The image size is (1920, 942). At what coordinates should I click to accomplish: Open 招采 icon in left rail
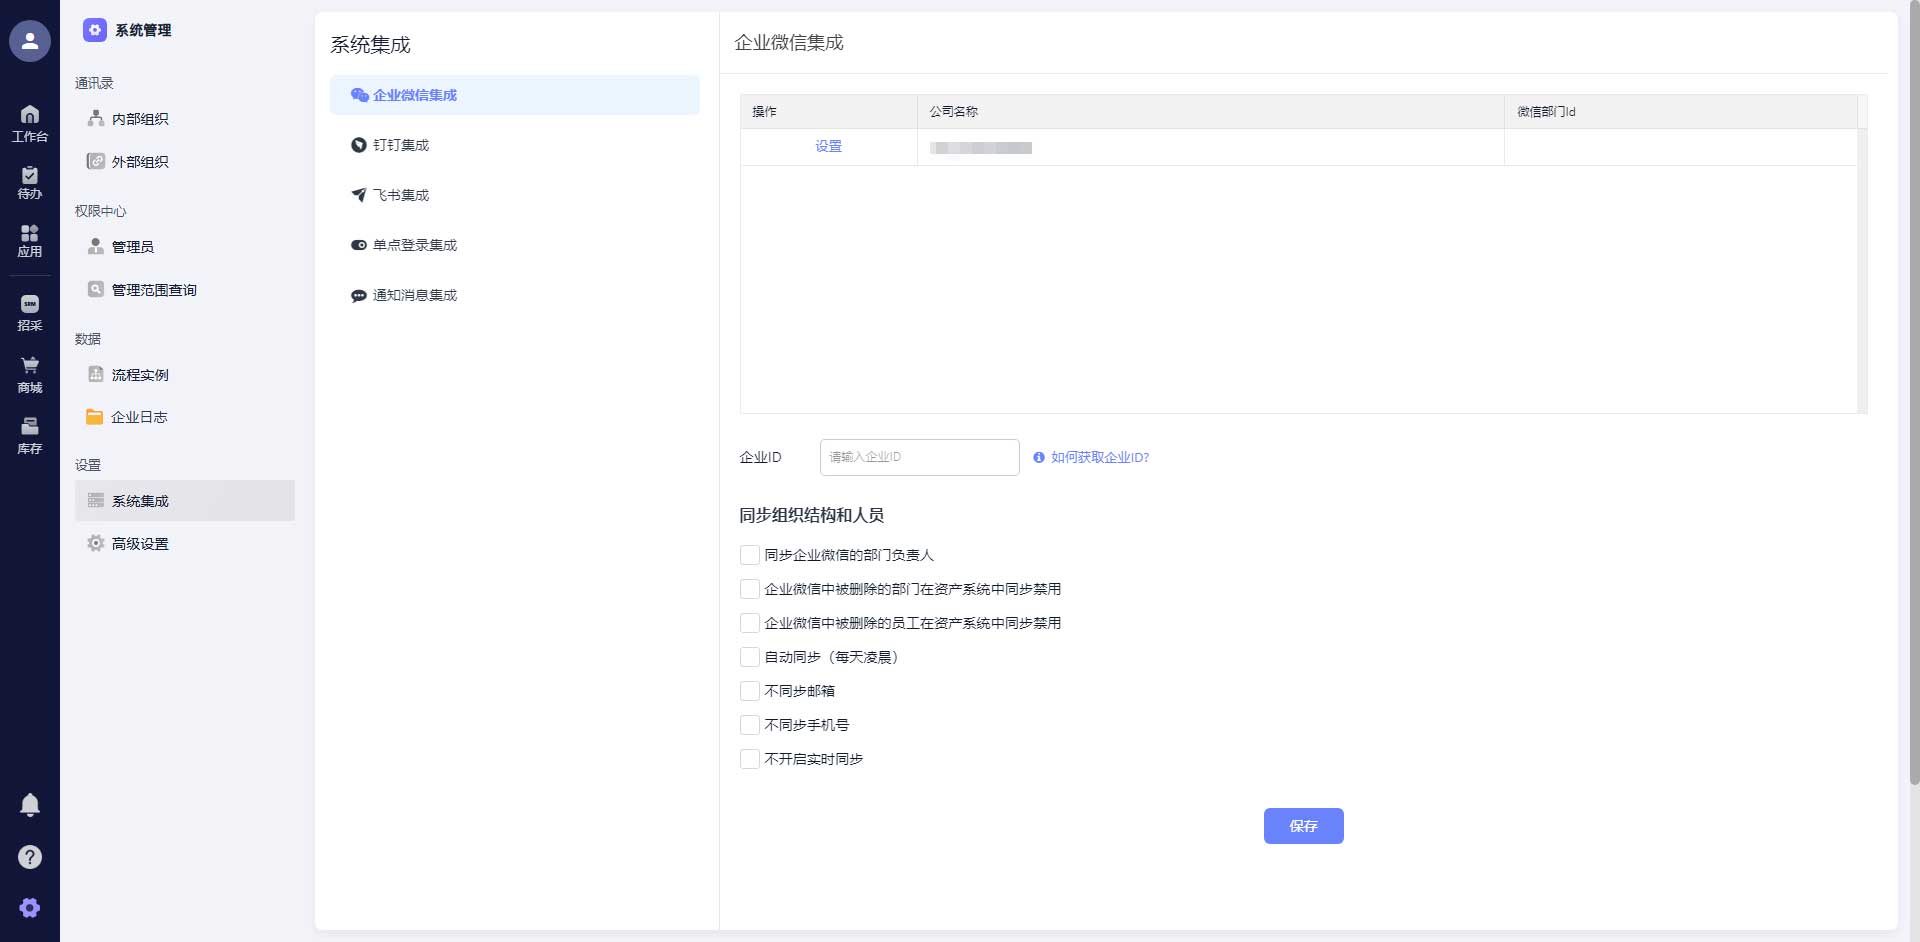[30, 304]
